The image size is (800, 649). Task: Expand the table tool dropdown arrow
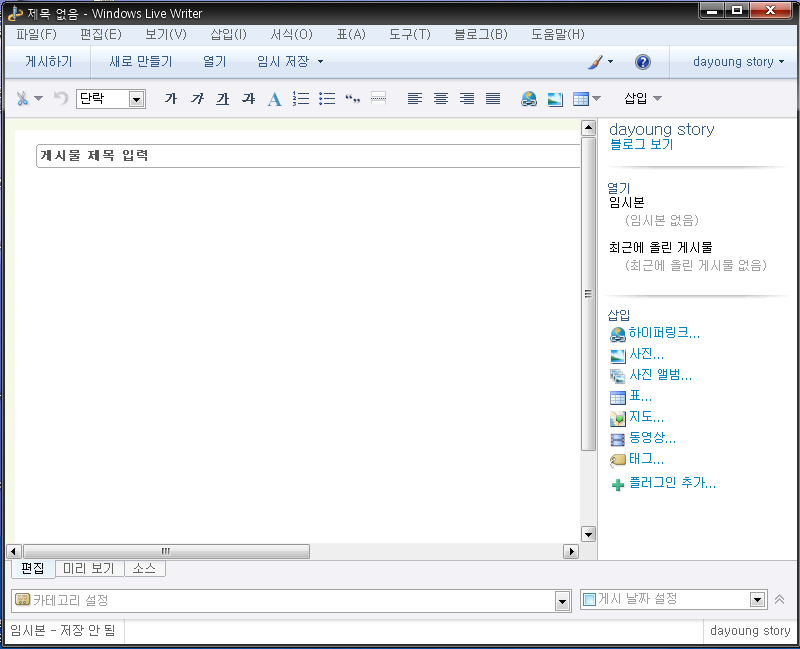[x=596, y=98]
